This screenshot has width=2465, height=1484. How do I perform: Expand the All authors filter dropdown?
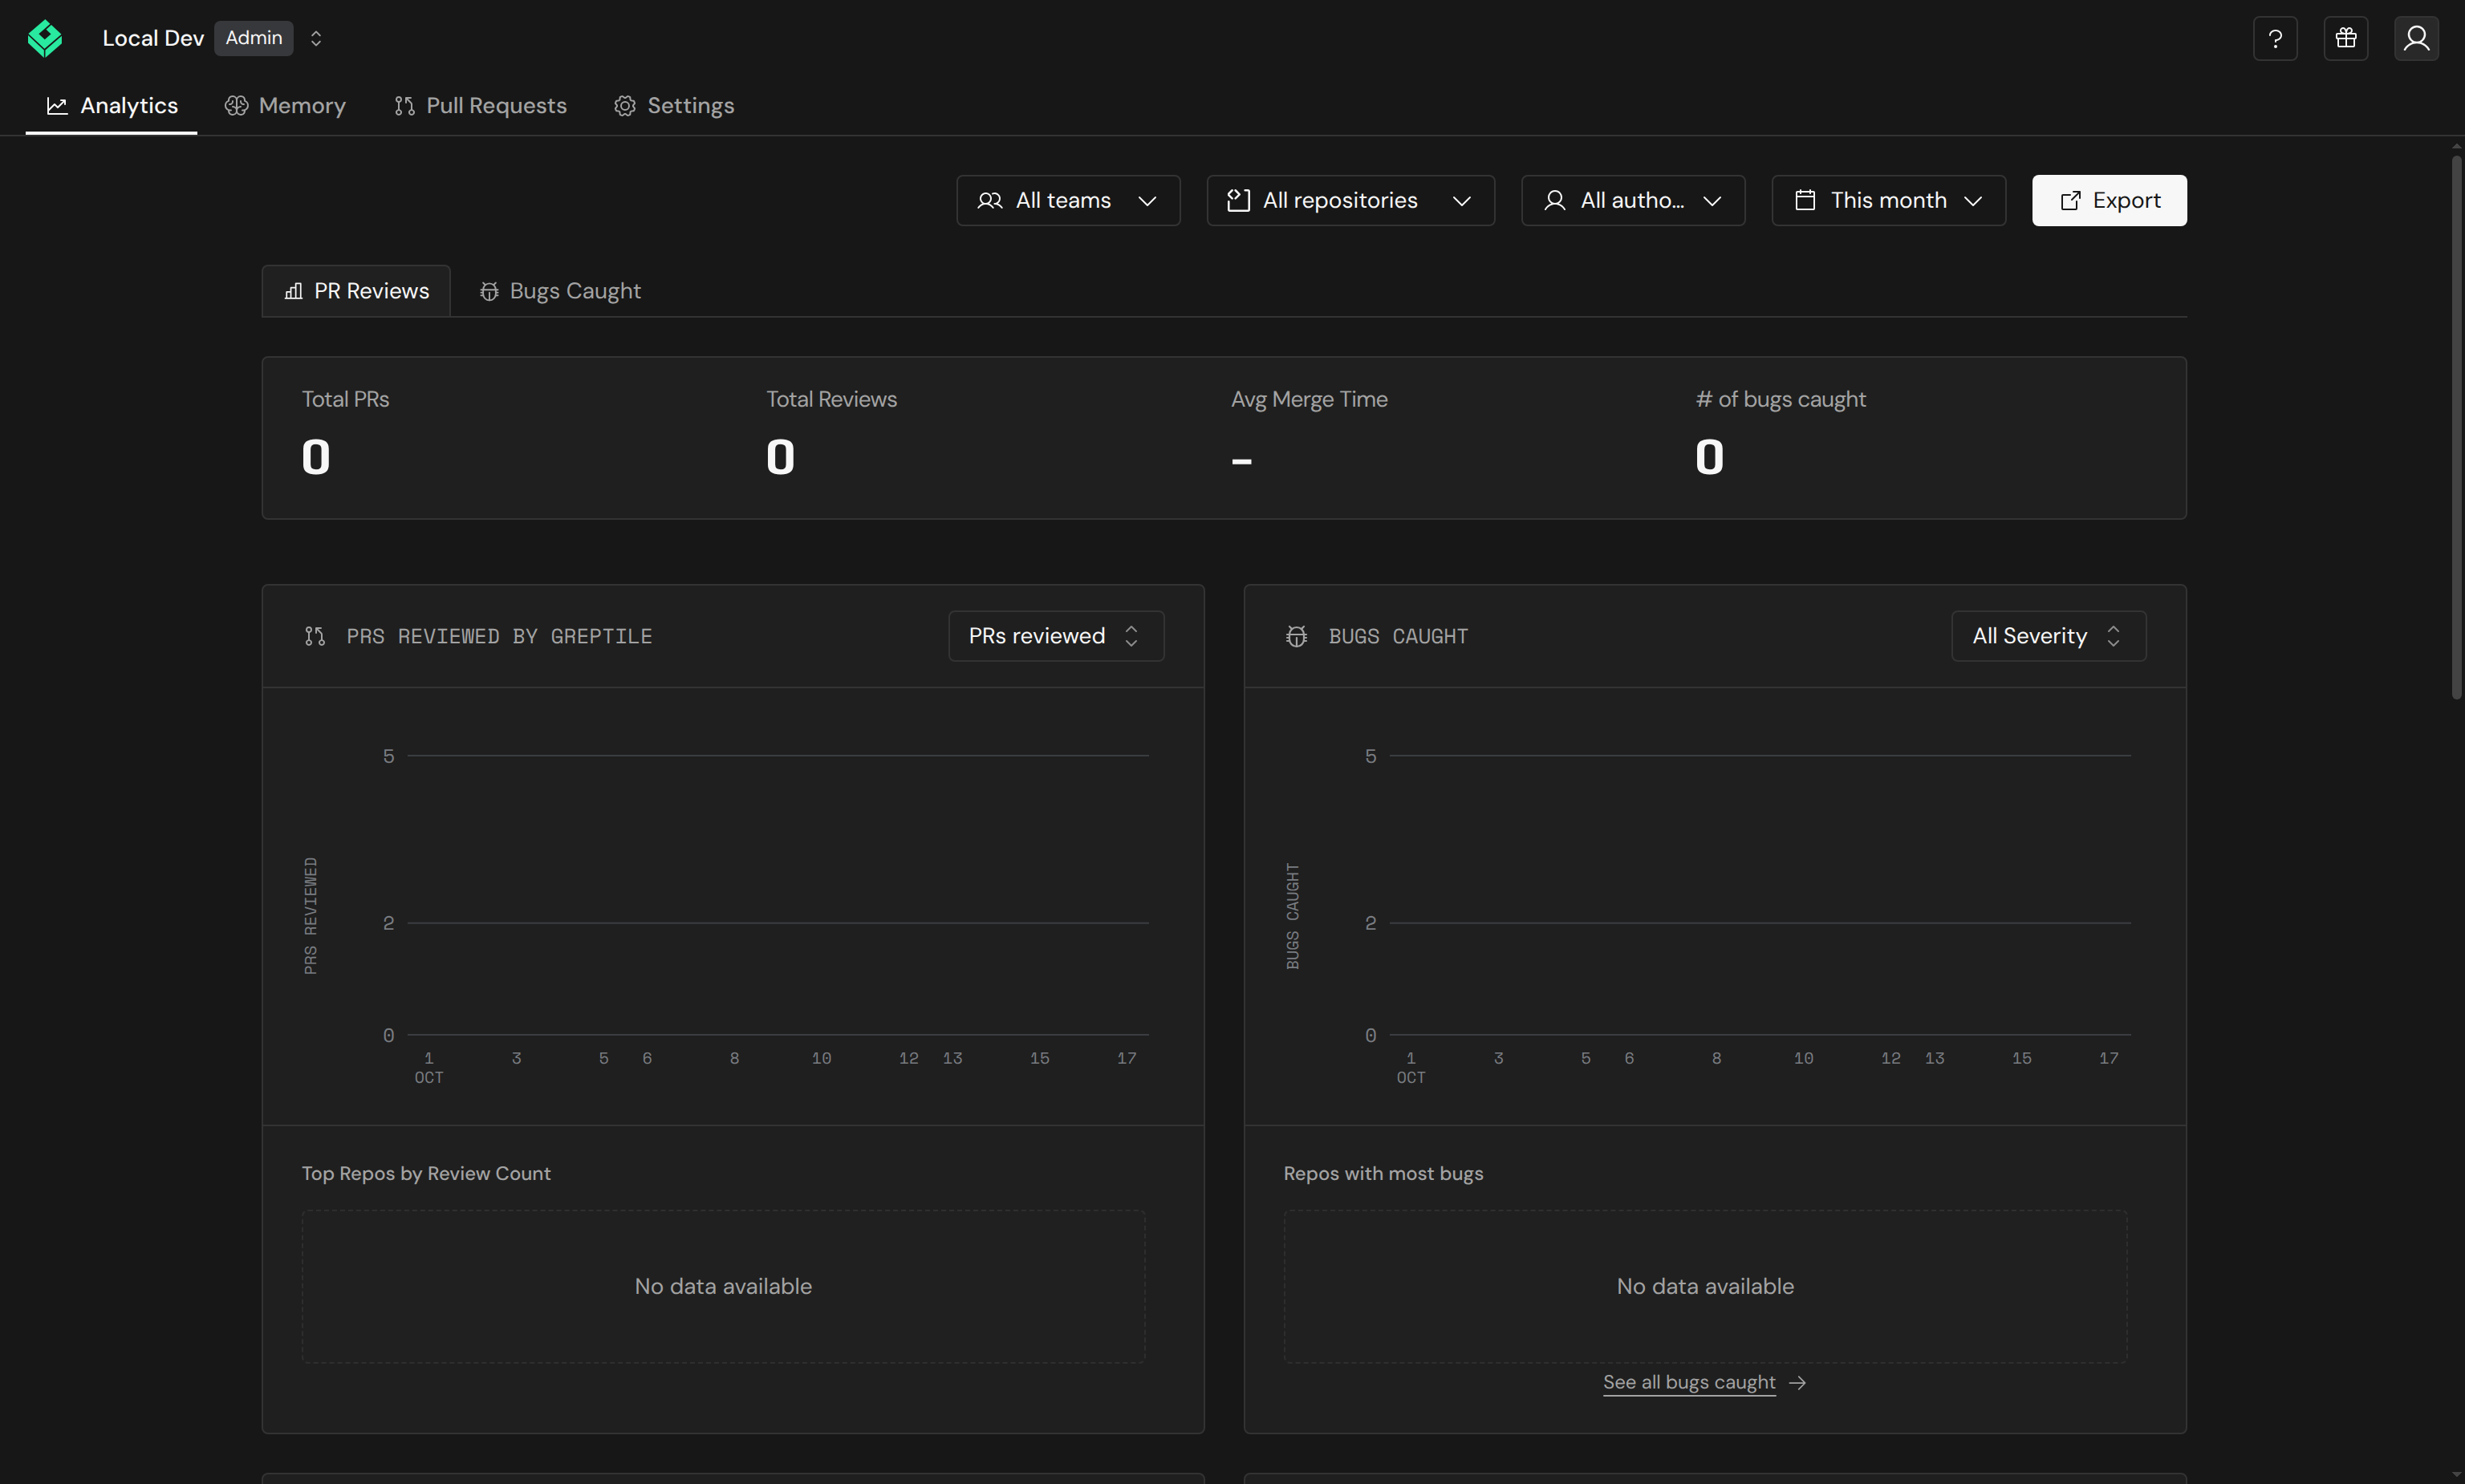click(x=1633, y=201)
